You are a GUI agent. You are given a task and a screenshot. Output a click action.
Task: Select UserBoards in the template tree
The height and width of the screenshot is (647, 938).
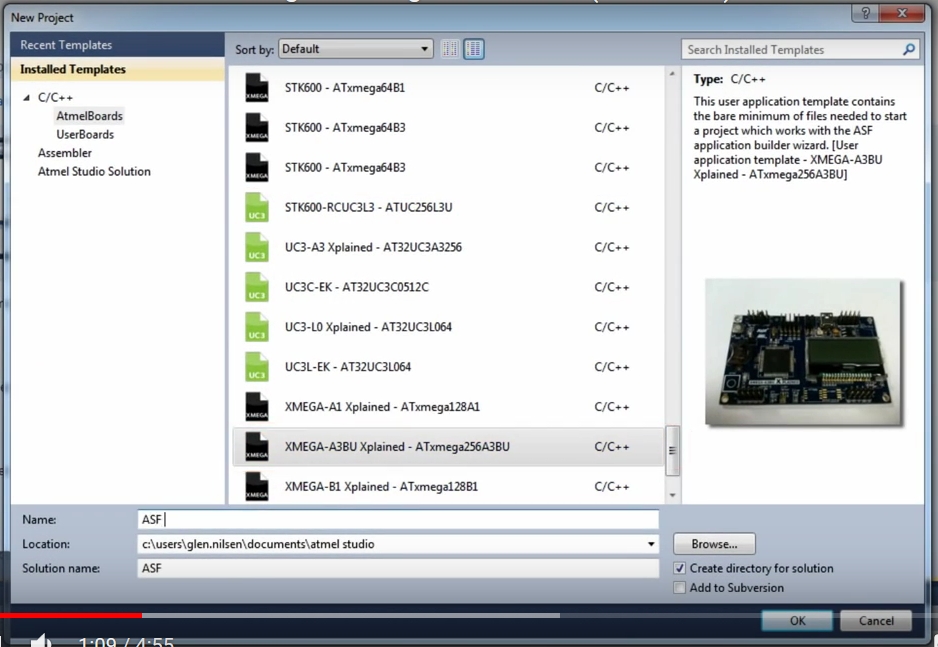tap(85, 135)
